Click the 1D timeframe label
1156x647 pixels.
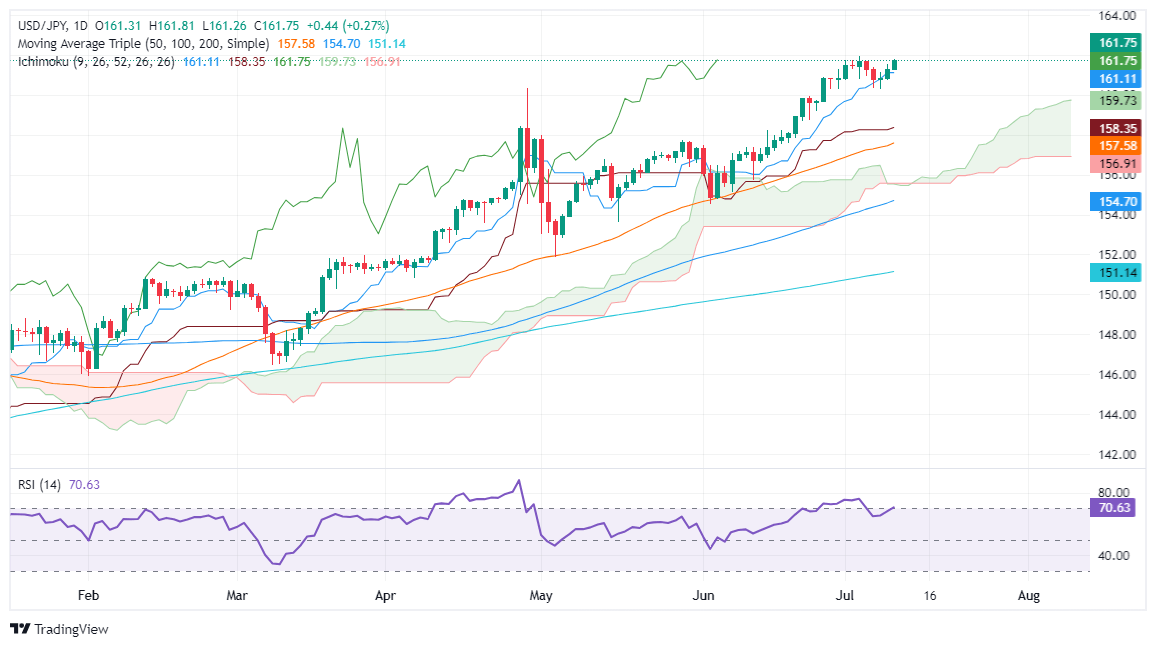click(x=80, y=26)
